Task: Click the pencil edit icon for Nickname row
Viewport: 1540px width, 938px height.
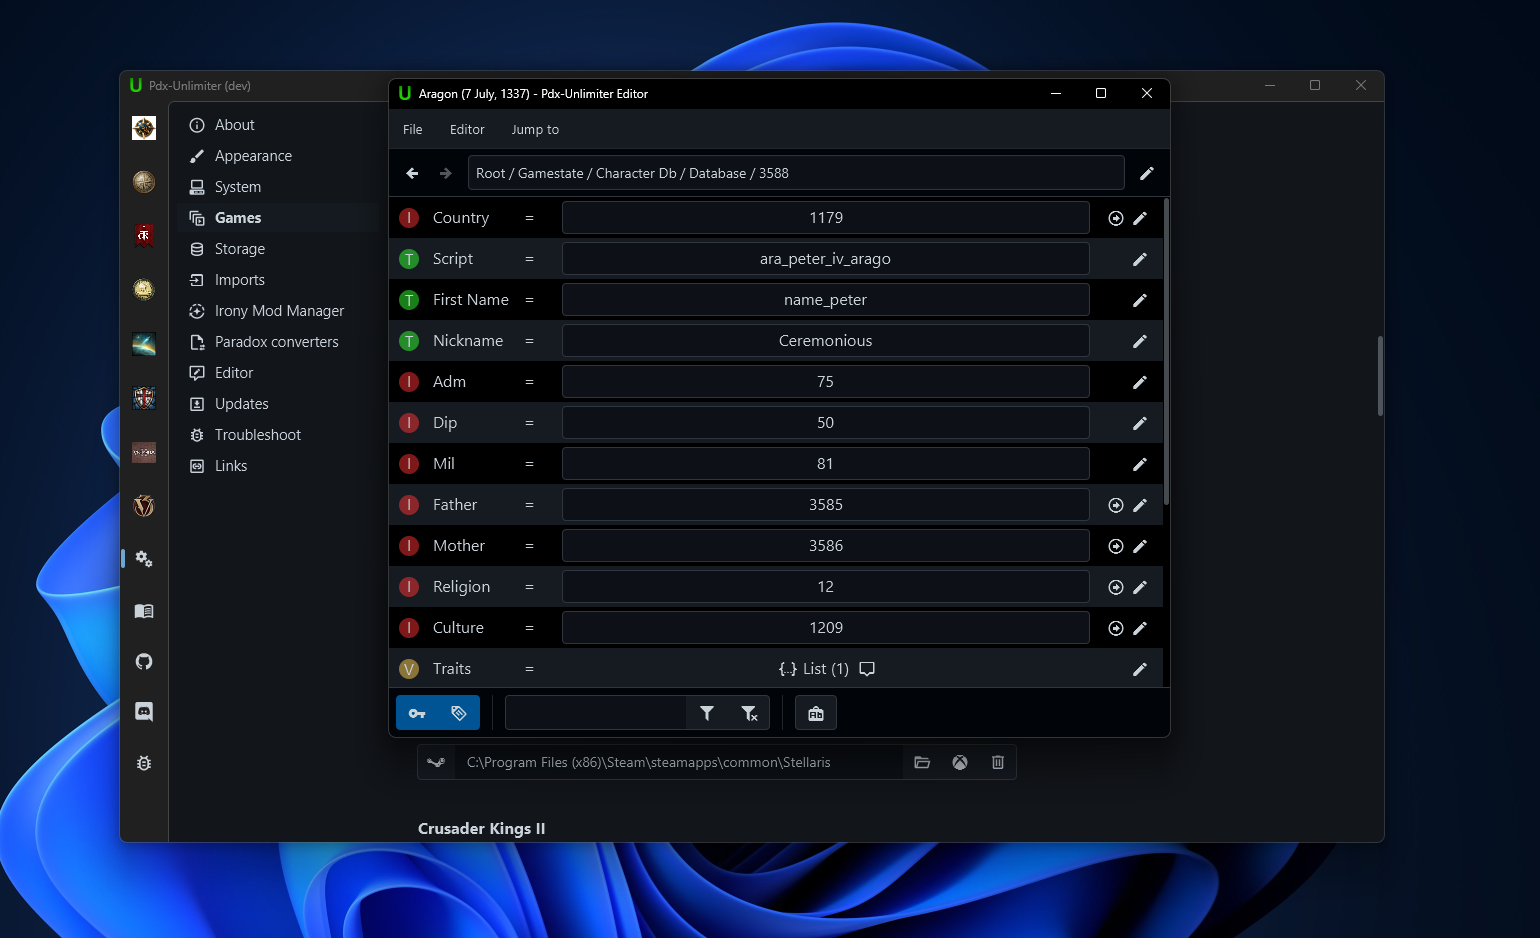Action: click(1139, 341)
